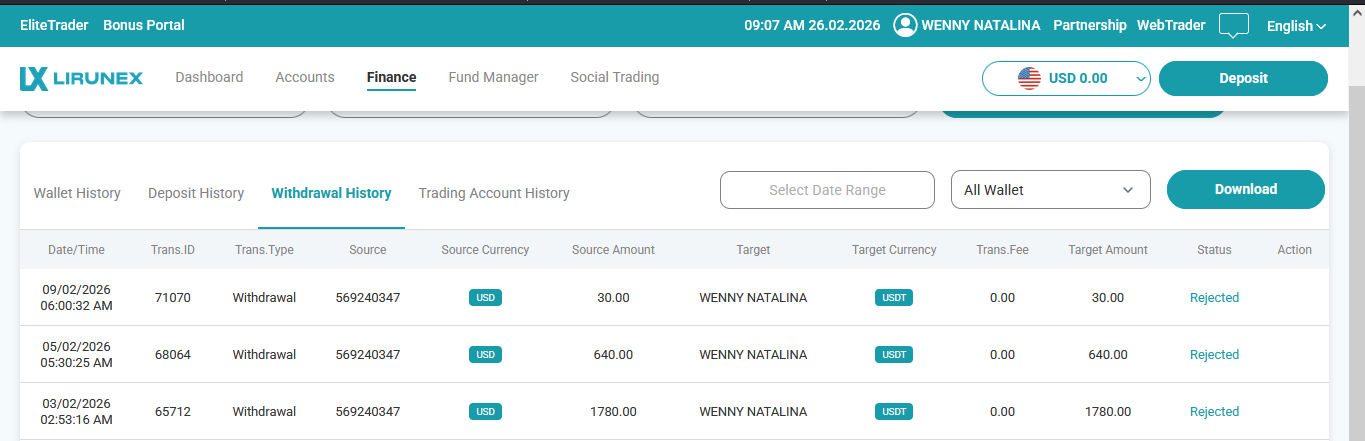Click the Trans.Fee column header
Screen dimensions: 1365x441
tap(1002, 250)
